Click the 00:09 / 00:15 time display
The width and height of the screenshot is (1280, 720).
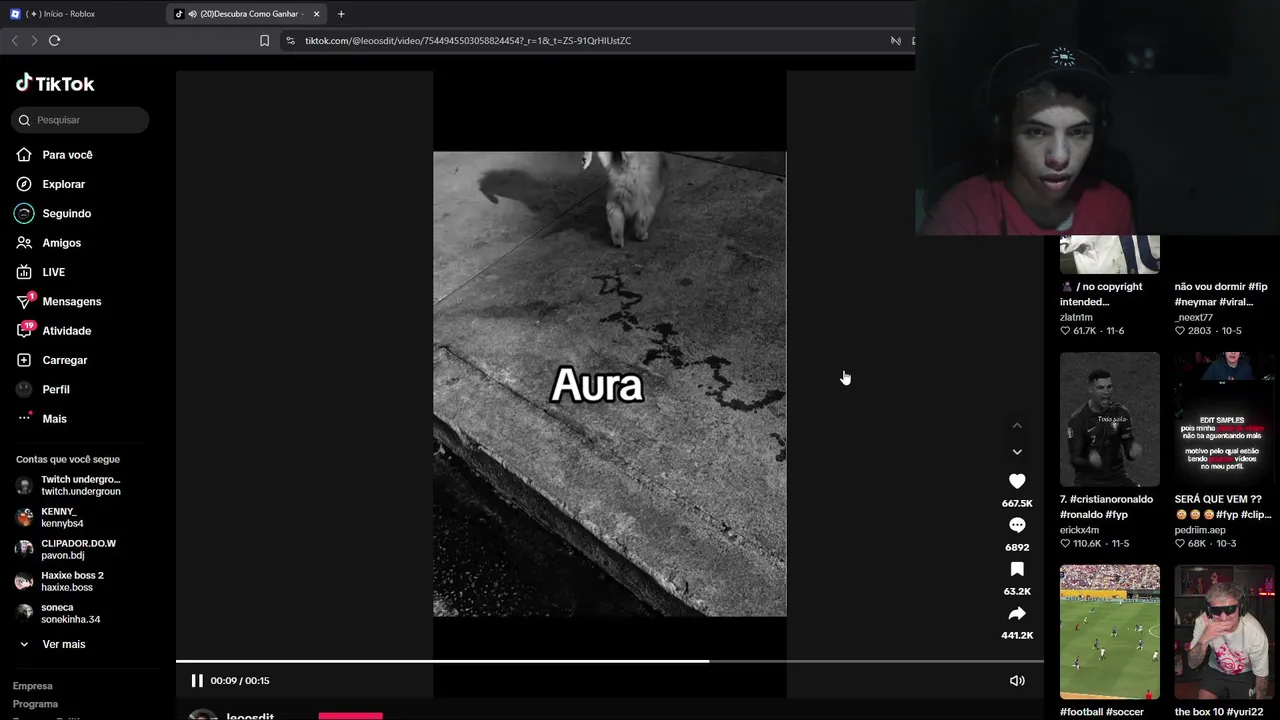point(240,681)
